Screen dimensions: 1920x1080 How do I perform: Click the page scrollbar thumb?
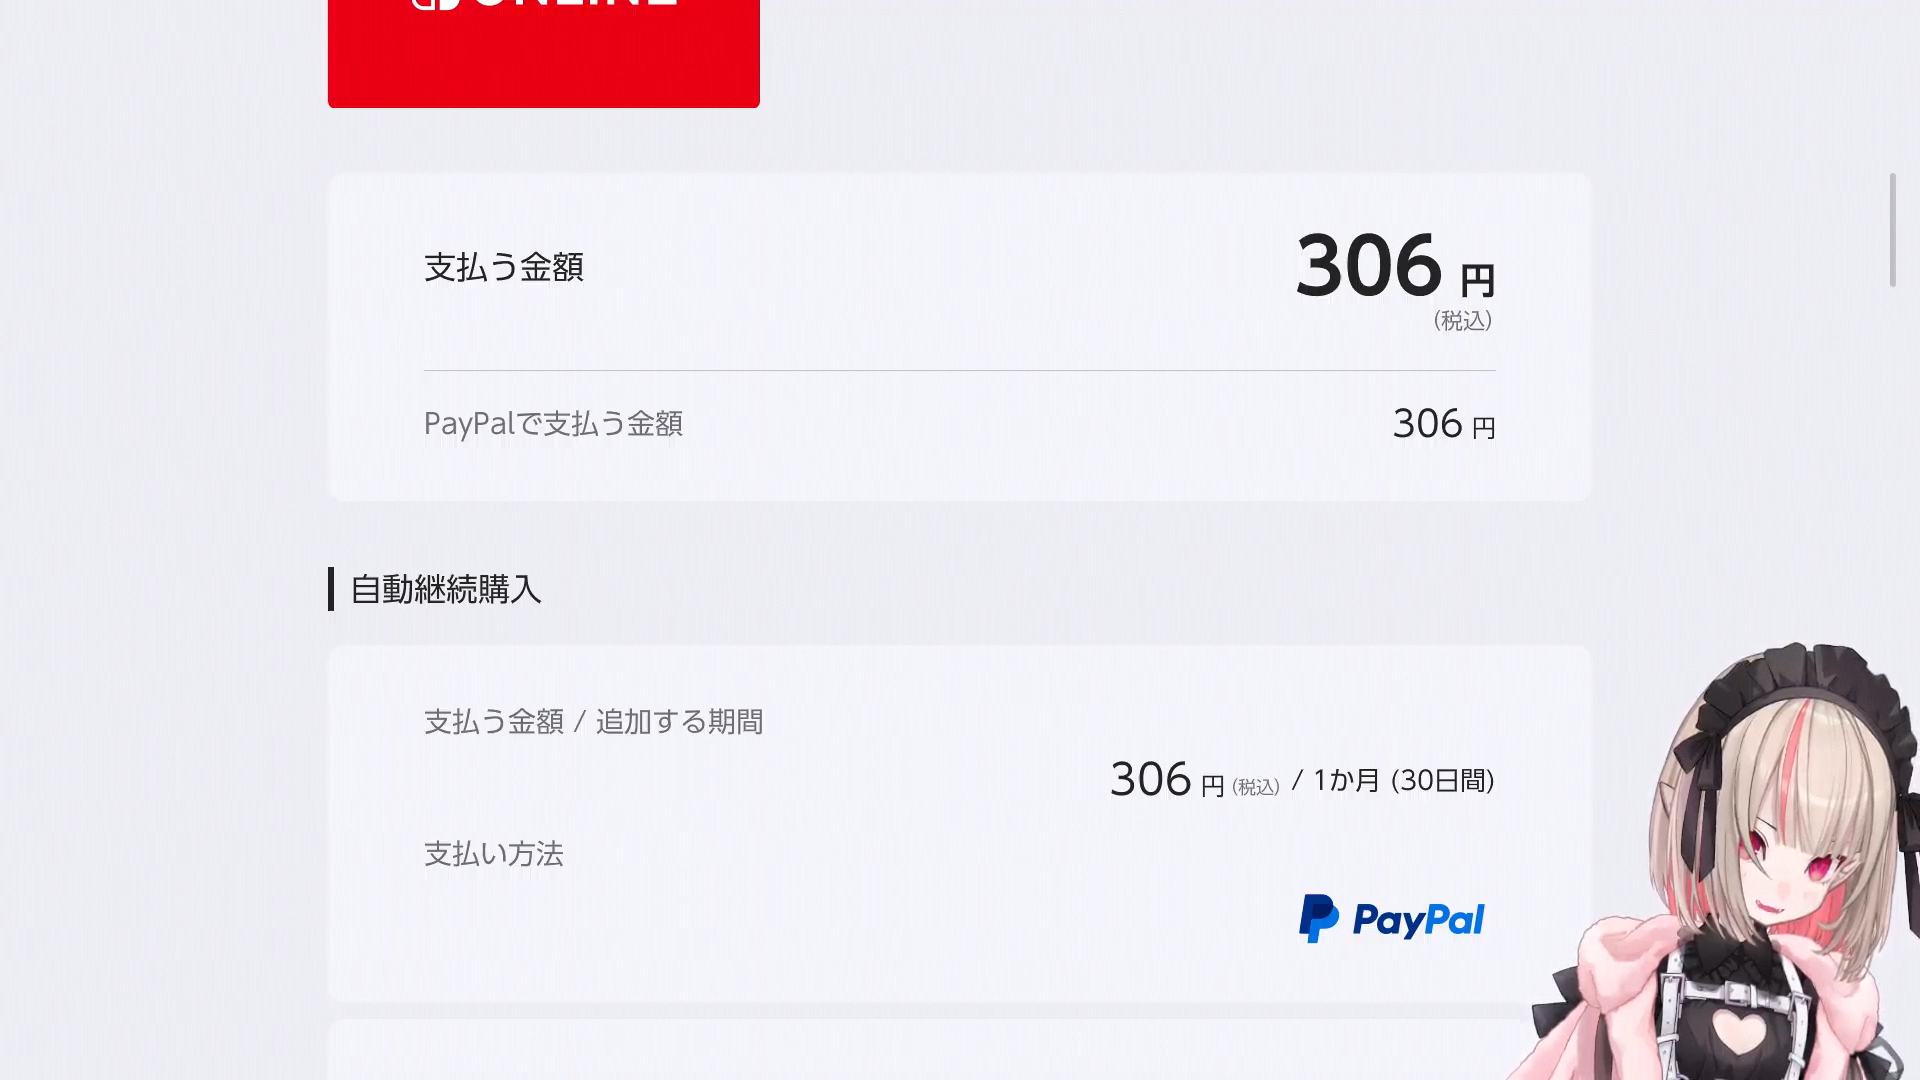click(x=1892, y=230)
